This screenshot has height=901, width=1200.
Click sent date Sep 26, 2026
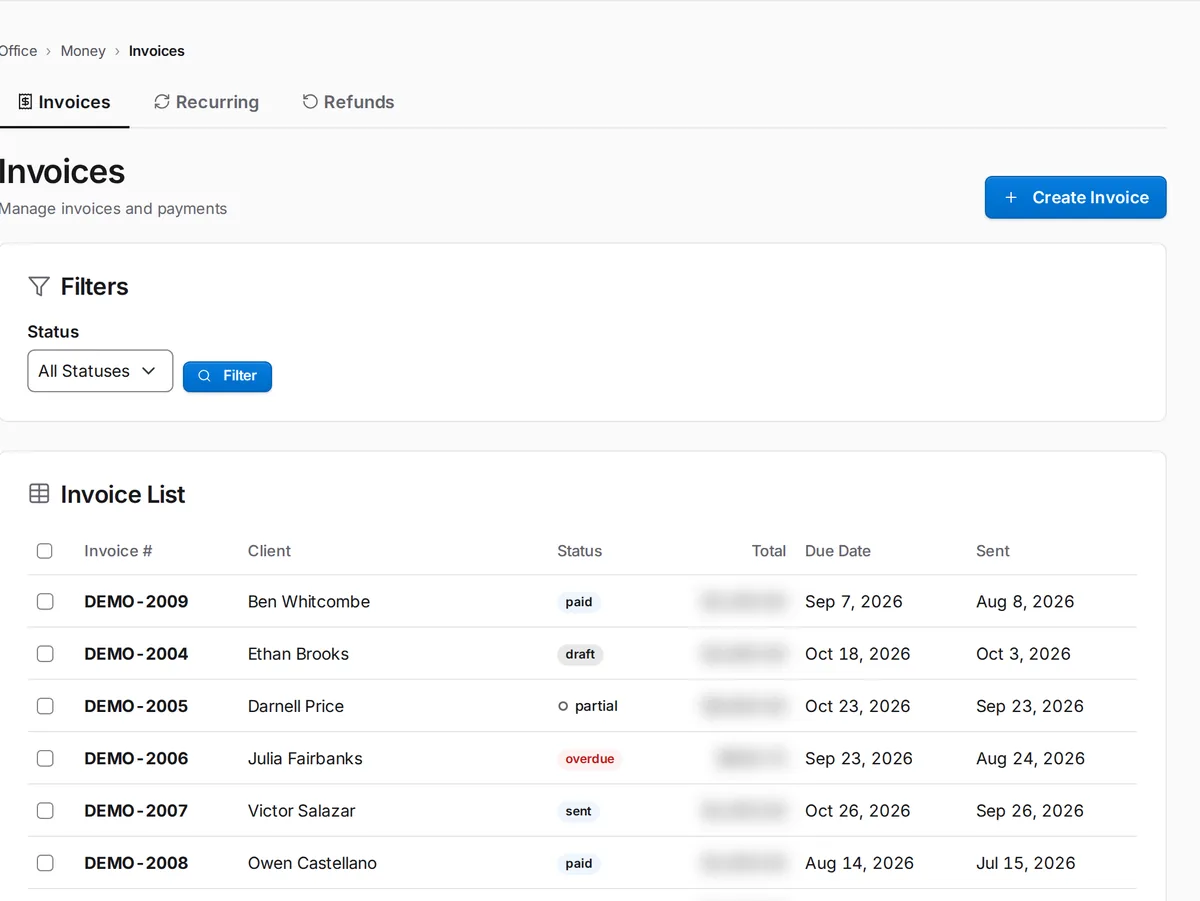(x=1030, y=811)
